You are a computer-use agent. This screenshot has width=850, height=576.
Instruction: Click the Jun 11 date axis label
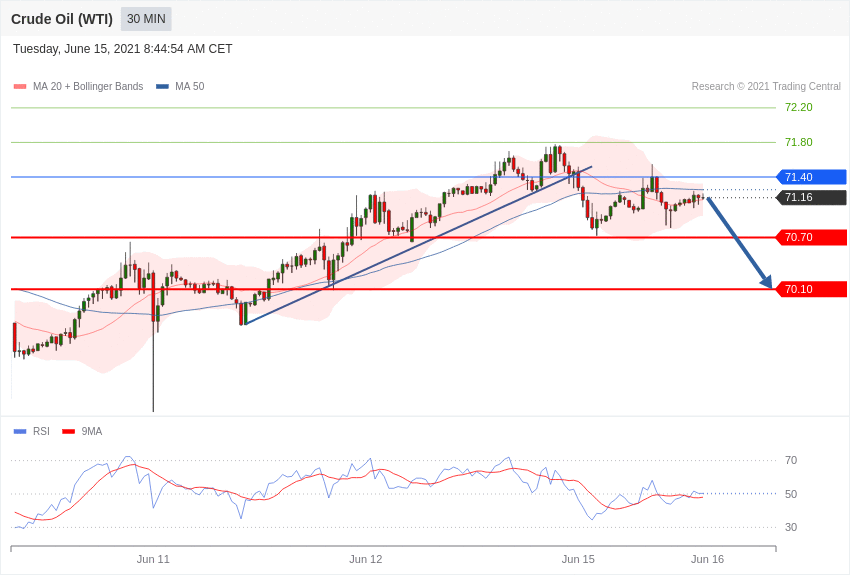(153, 559)
